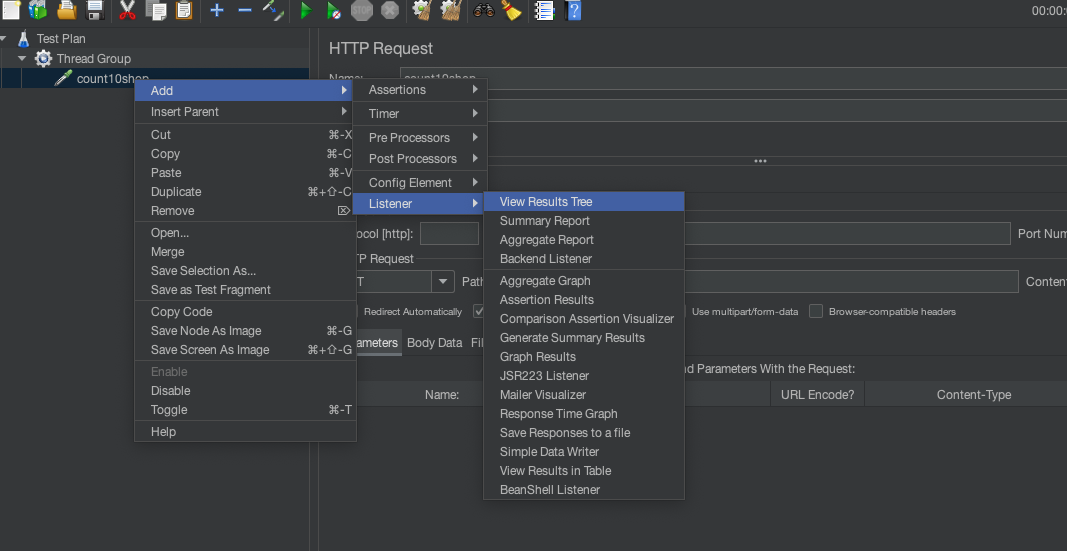Image resolution: width=1067 pixels, height=551 pixels.
Task: Click Save as Test Fragment entry
Action: click(x=245, y=290)
